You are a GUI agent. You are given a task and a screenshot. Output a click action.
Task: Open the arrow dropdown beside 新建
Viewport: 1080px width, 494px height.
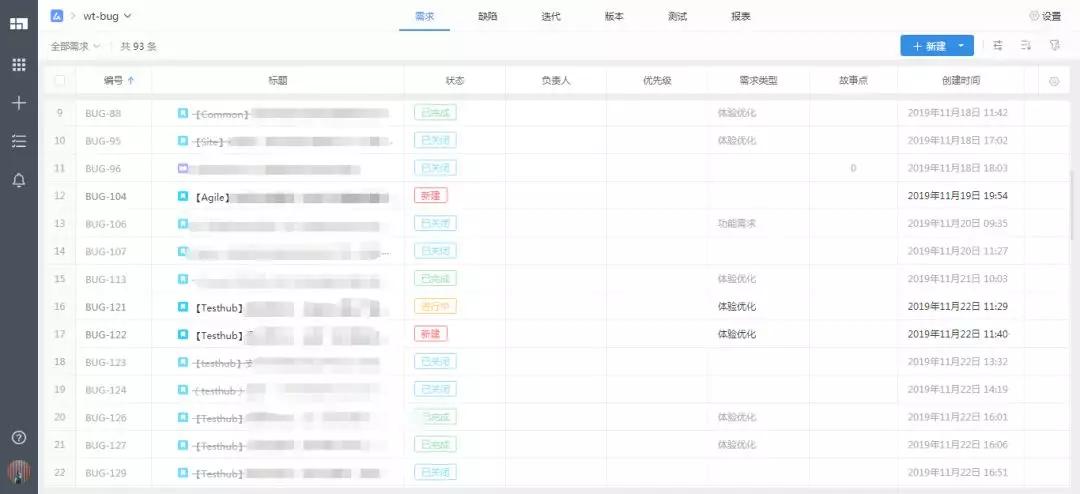click(962, 46)
